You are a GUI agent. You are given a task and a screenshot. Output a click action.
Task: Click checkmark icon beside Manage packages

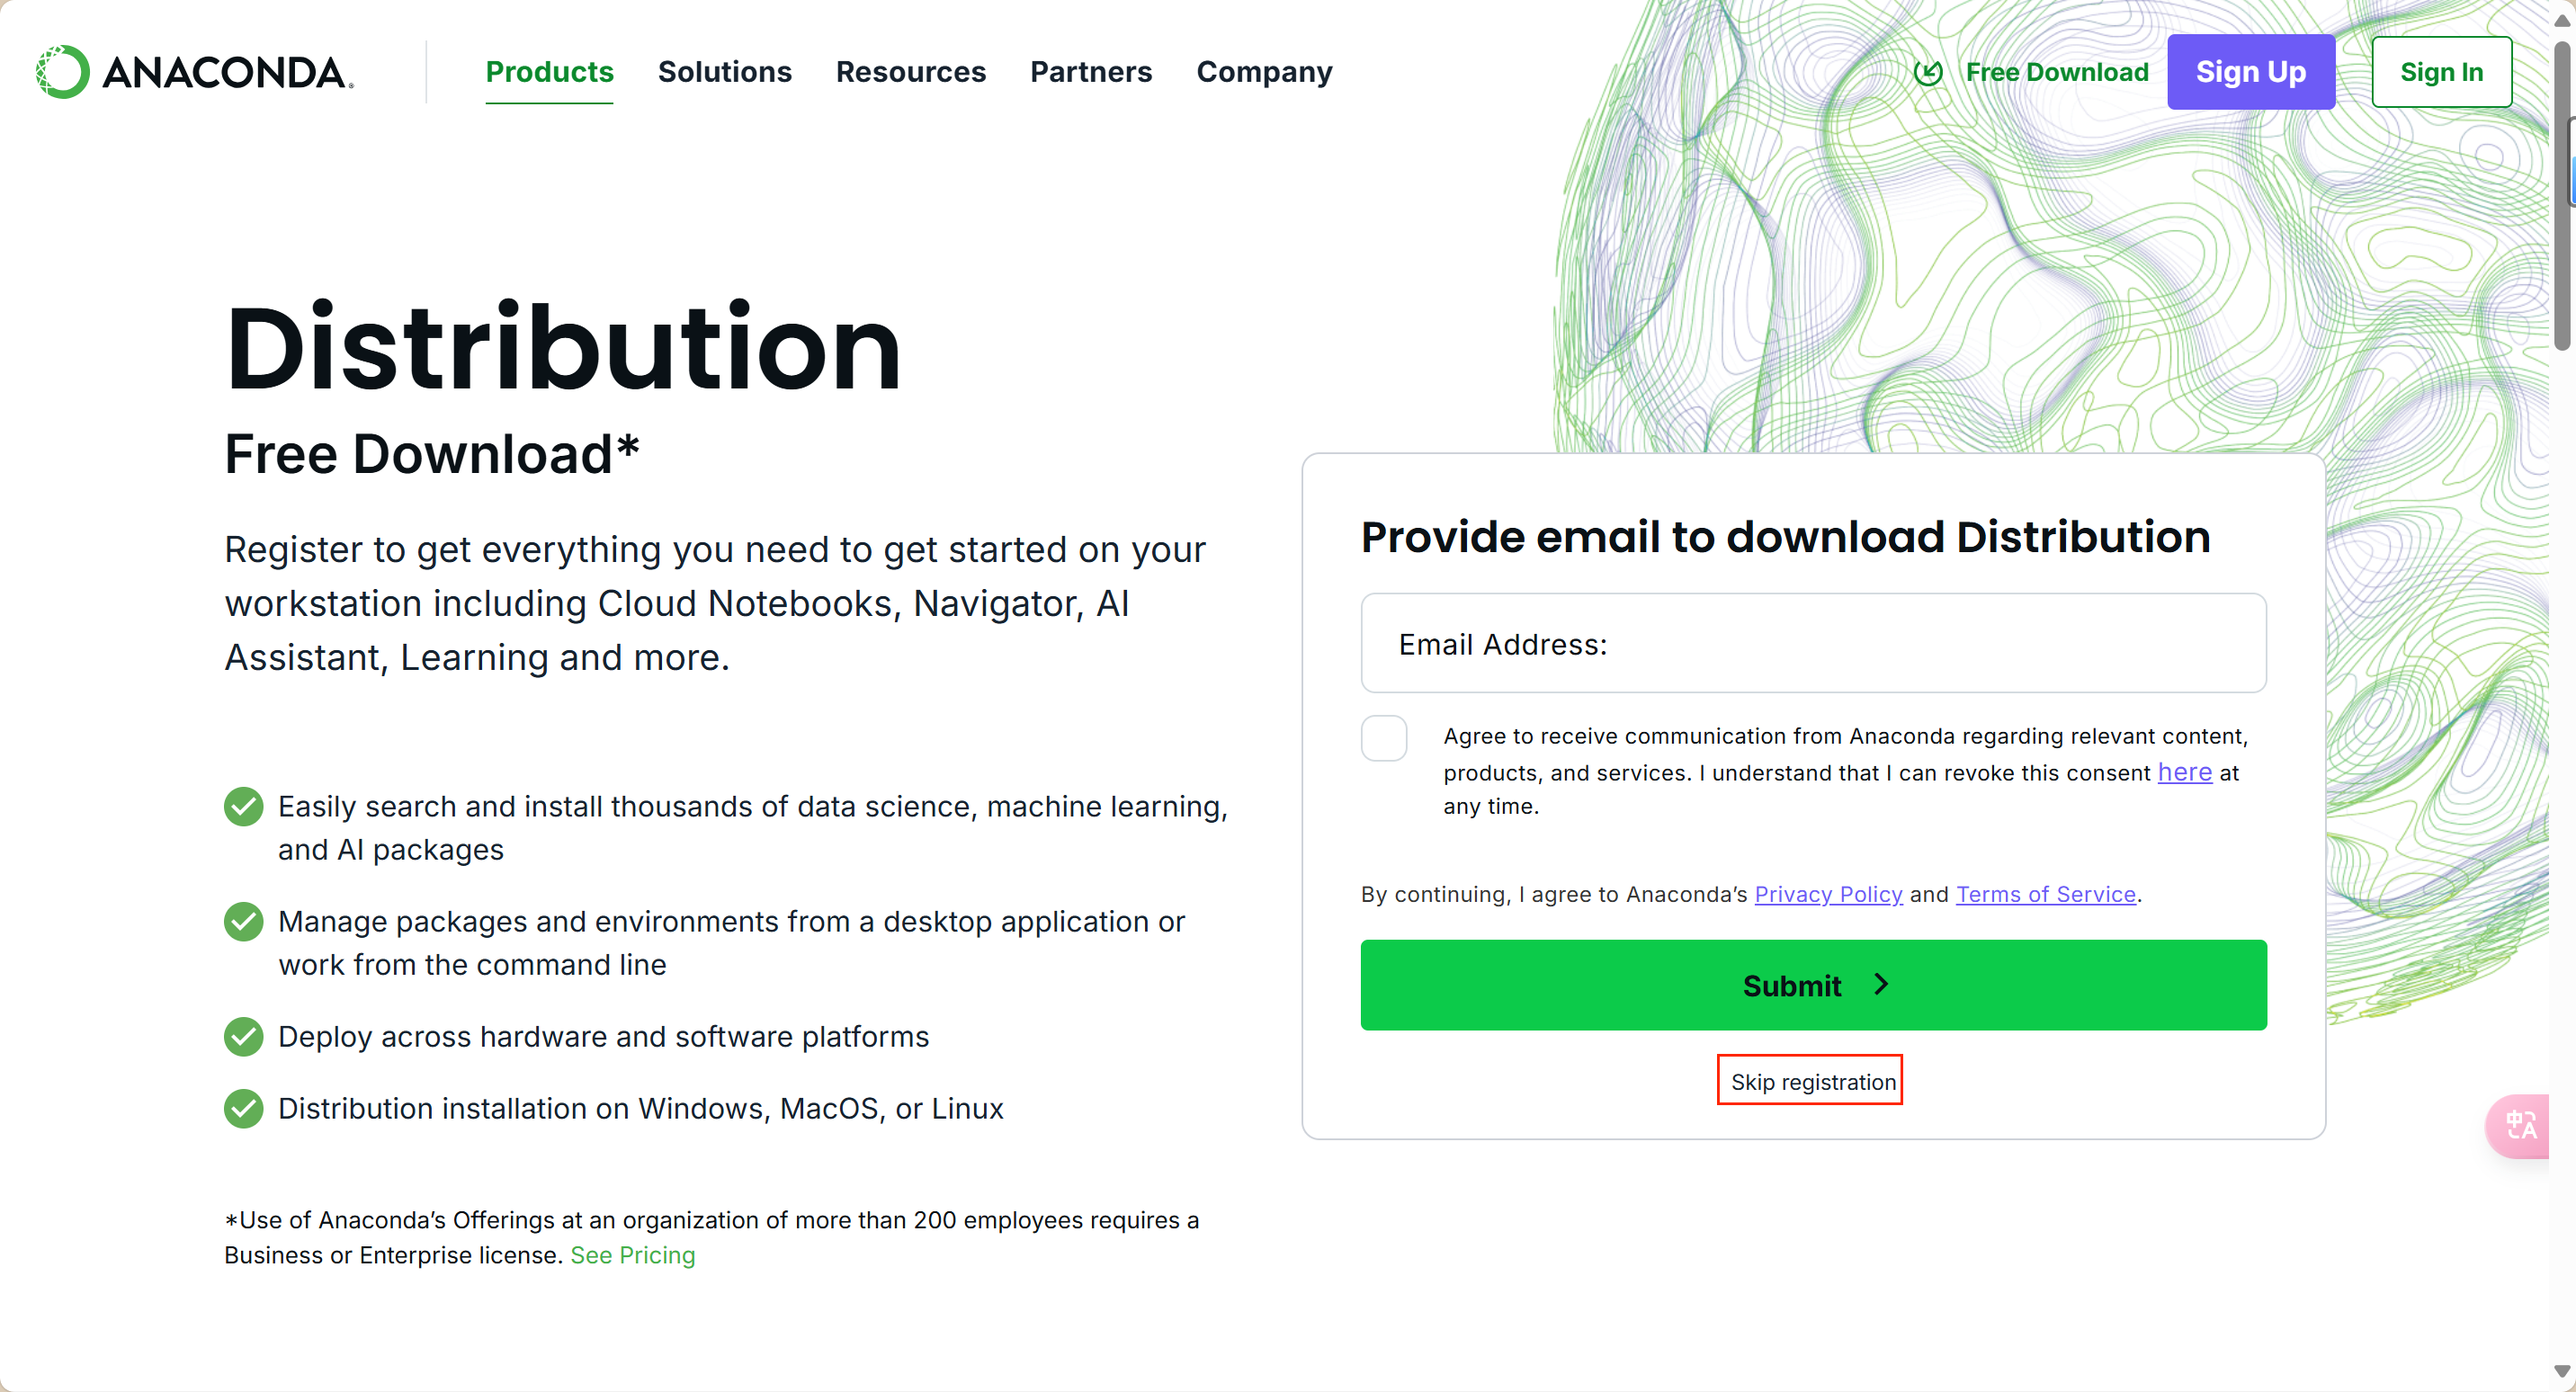pos(243,922)
